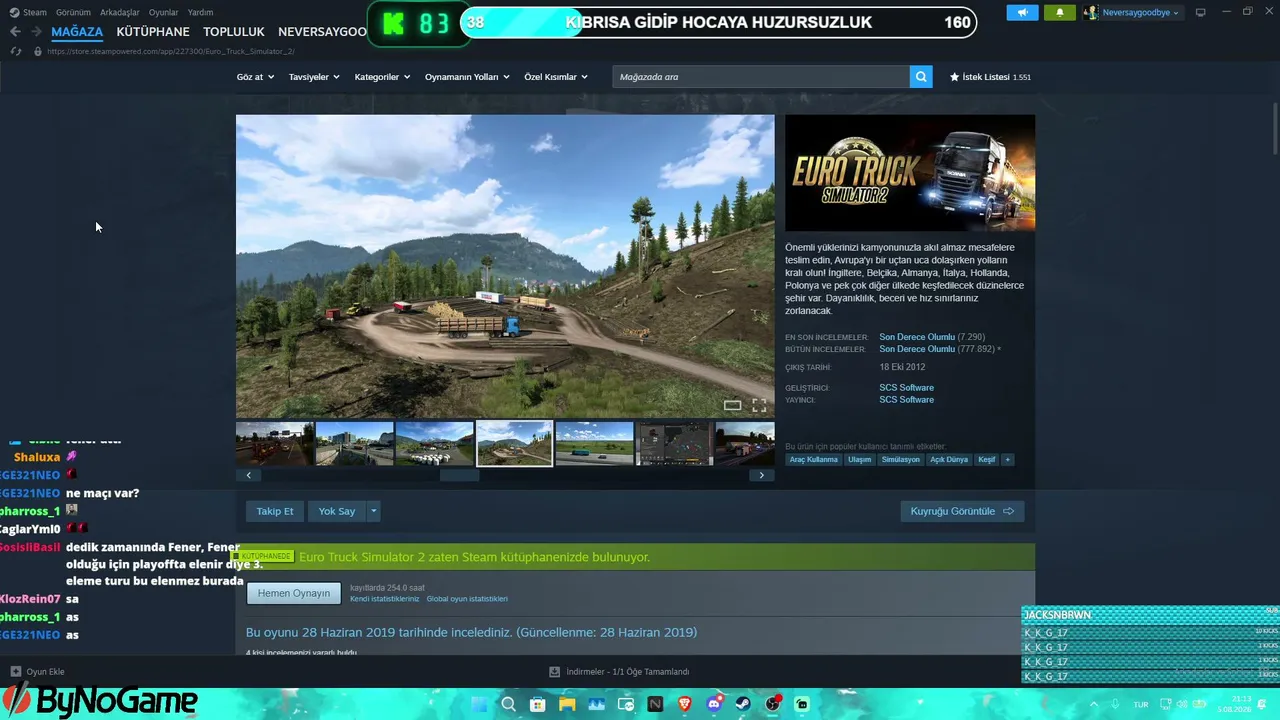Toggle theater mode on the screenshot viewer

coord(732,405)
